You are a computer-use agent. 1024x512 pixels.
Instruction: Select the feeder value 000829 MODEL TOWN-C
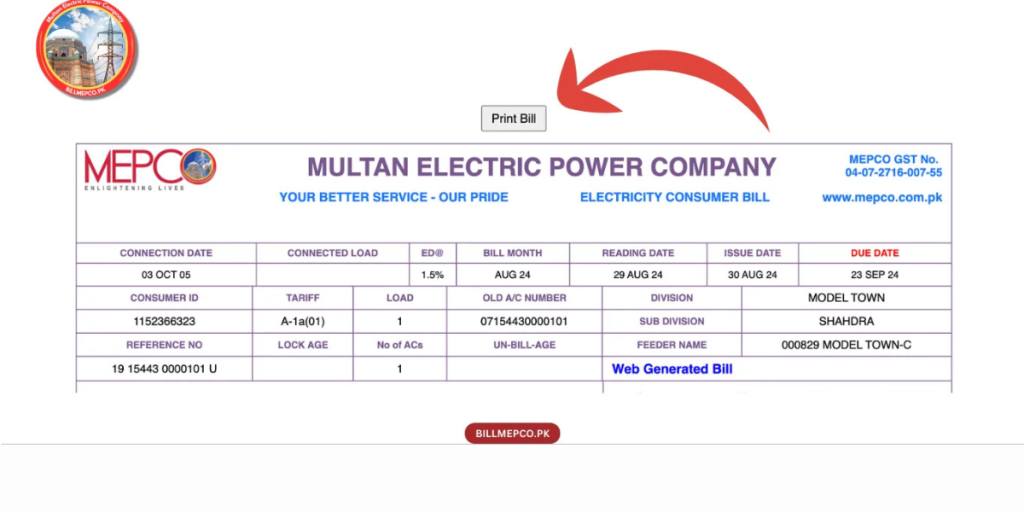click(x=846, y=345)
